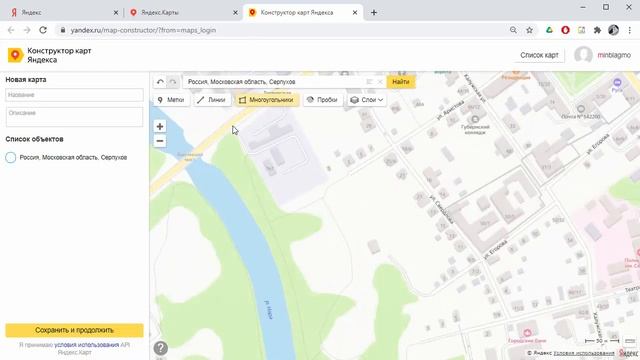Viewport: 640px width, 360px height.
Task: Click the Почта № 142200 map marker
Action: 581,109
